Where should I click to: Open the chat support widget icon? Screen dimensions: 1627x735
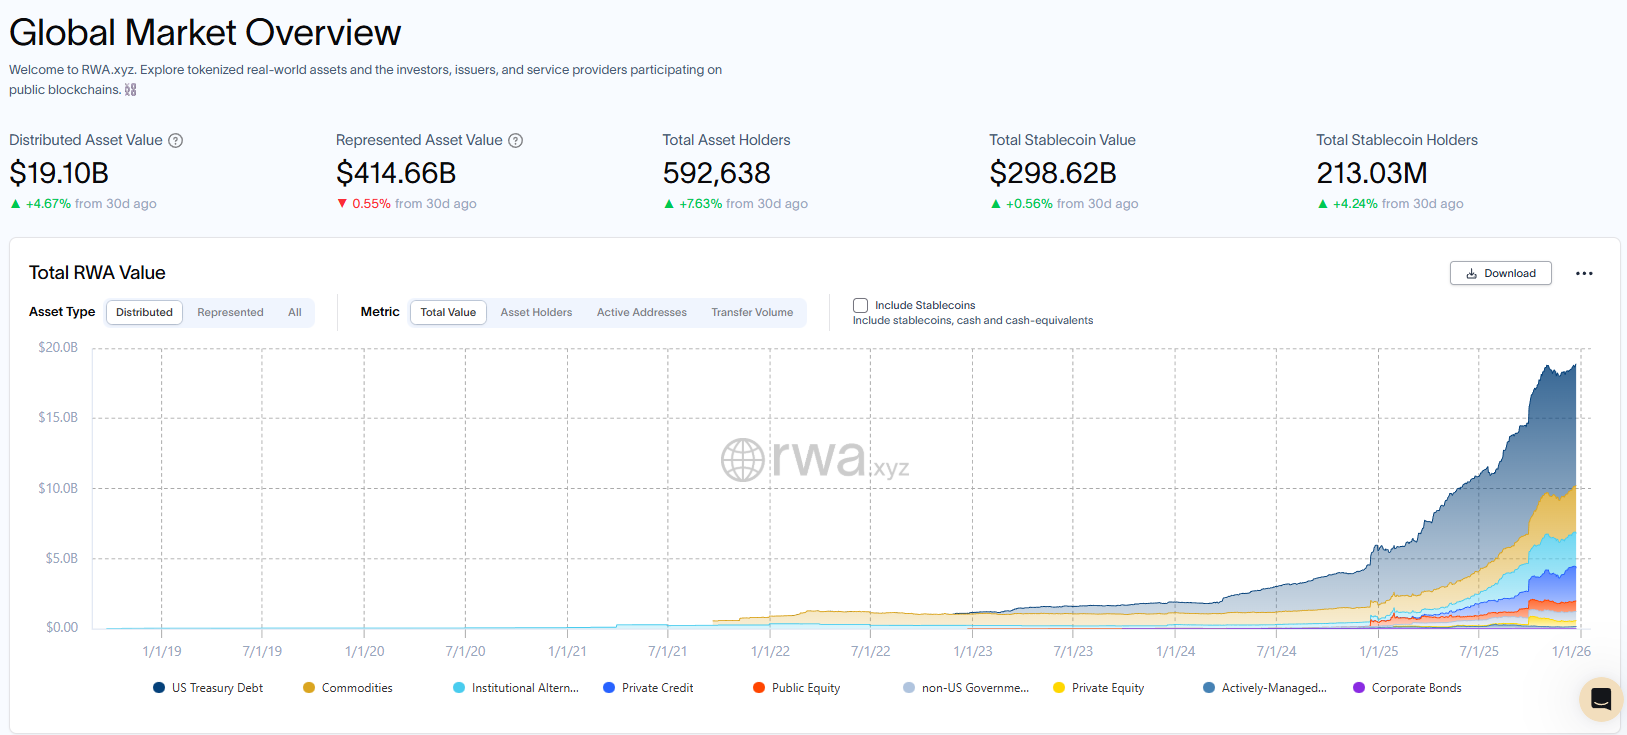1600,699
